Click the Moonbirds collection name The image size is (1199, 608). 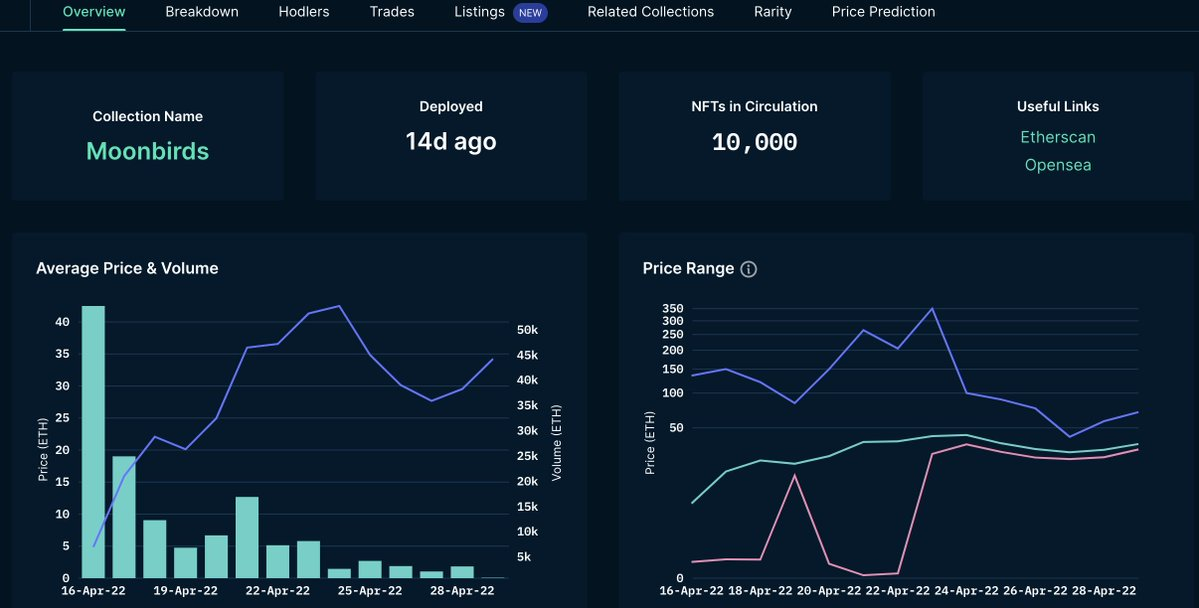tap(148, 151)
